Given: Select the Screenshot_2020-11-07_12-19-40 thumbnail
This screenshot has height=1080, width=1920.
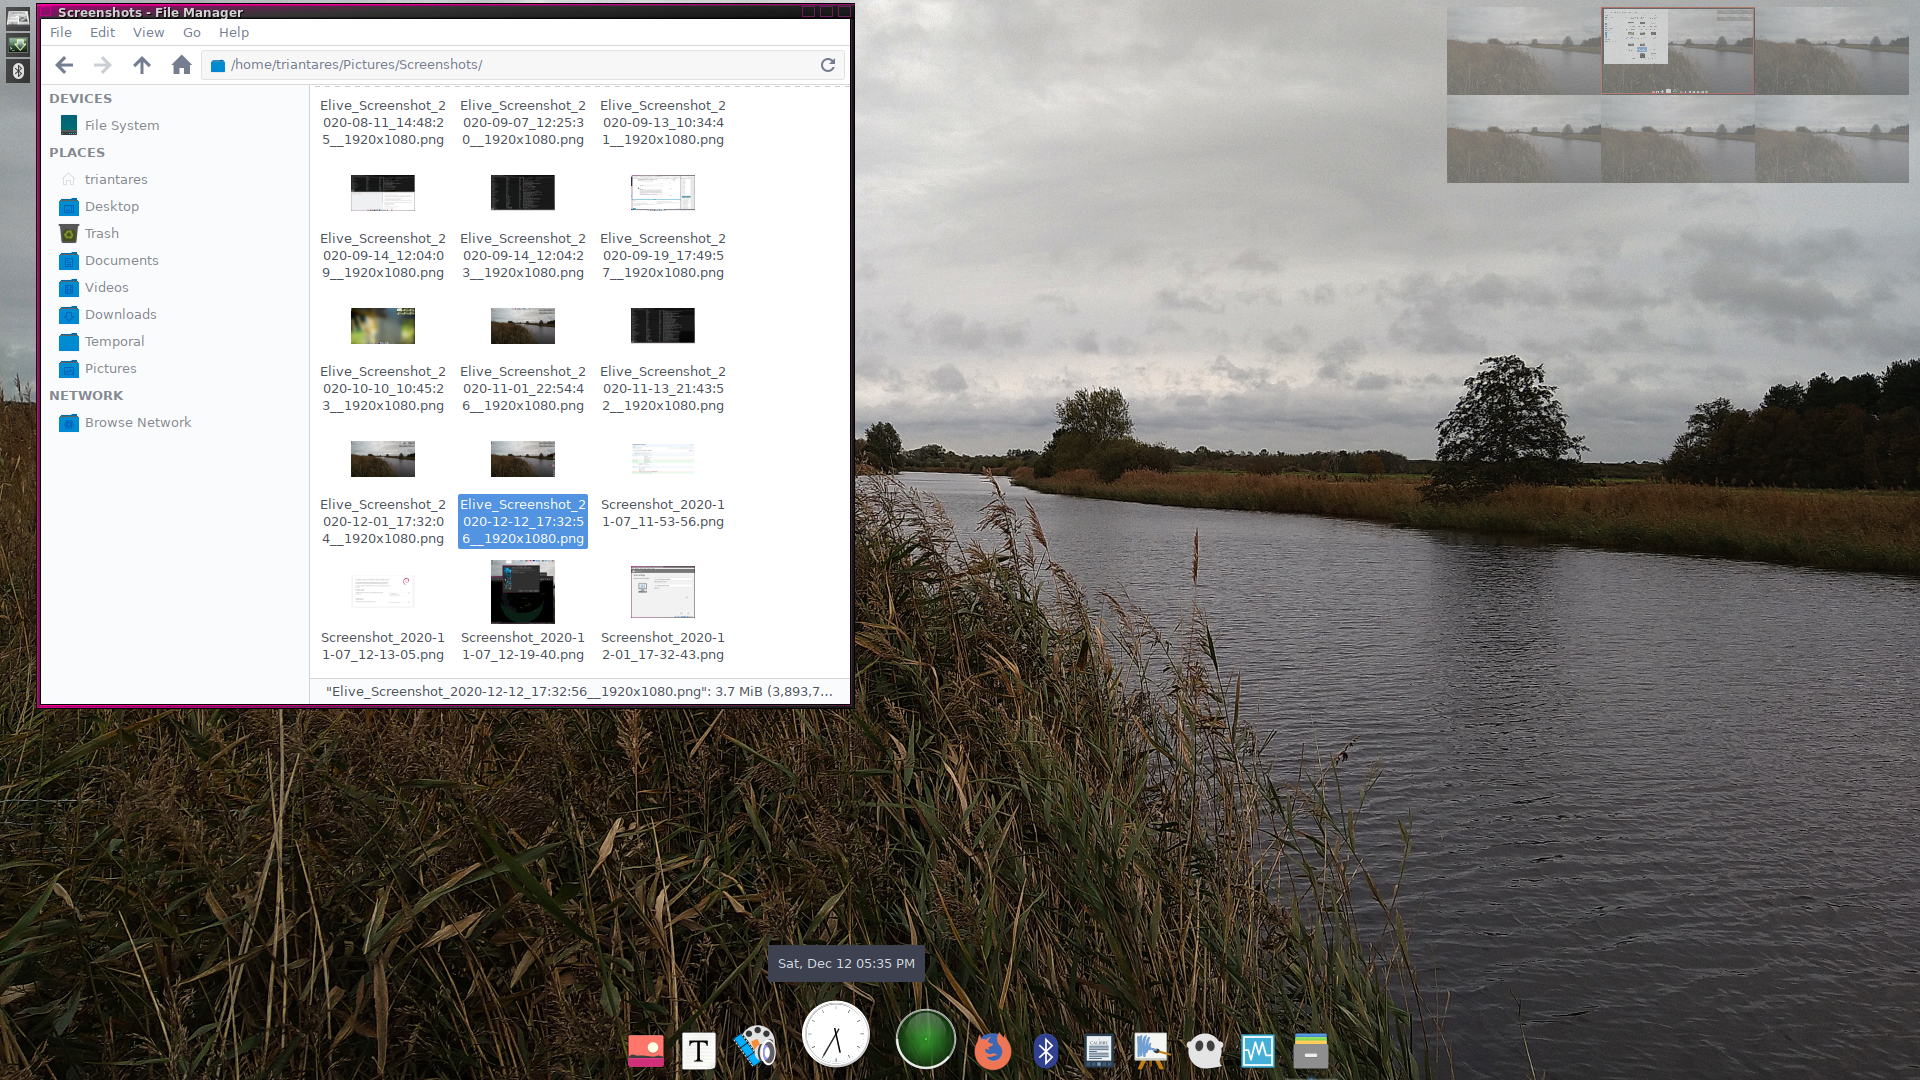Looking at the screenshot, I should [522, 591].
